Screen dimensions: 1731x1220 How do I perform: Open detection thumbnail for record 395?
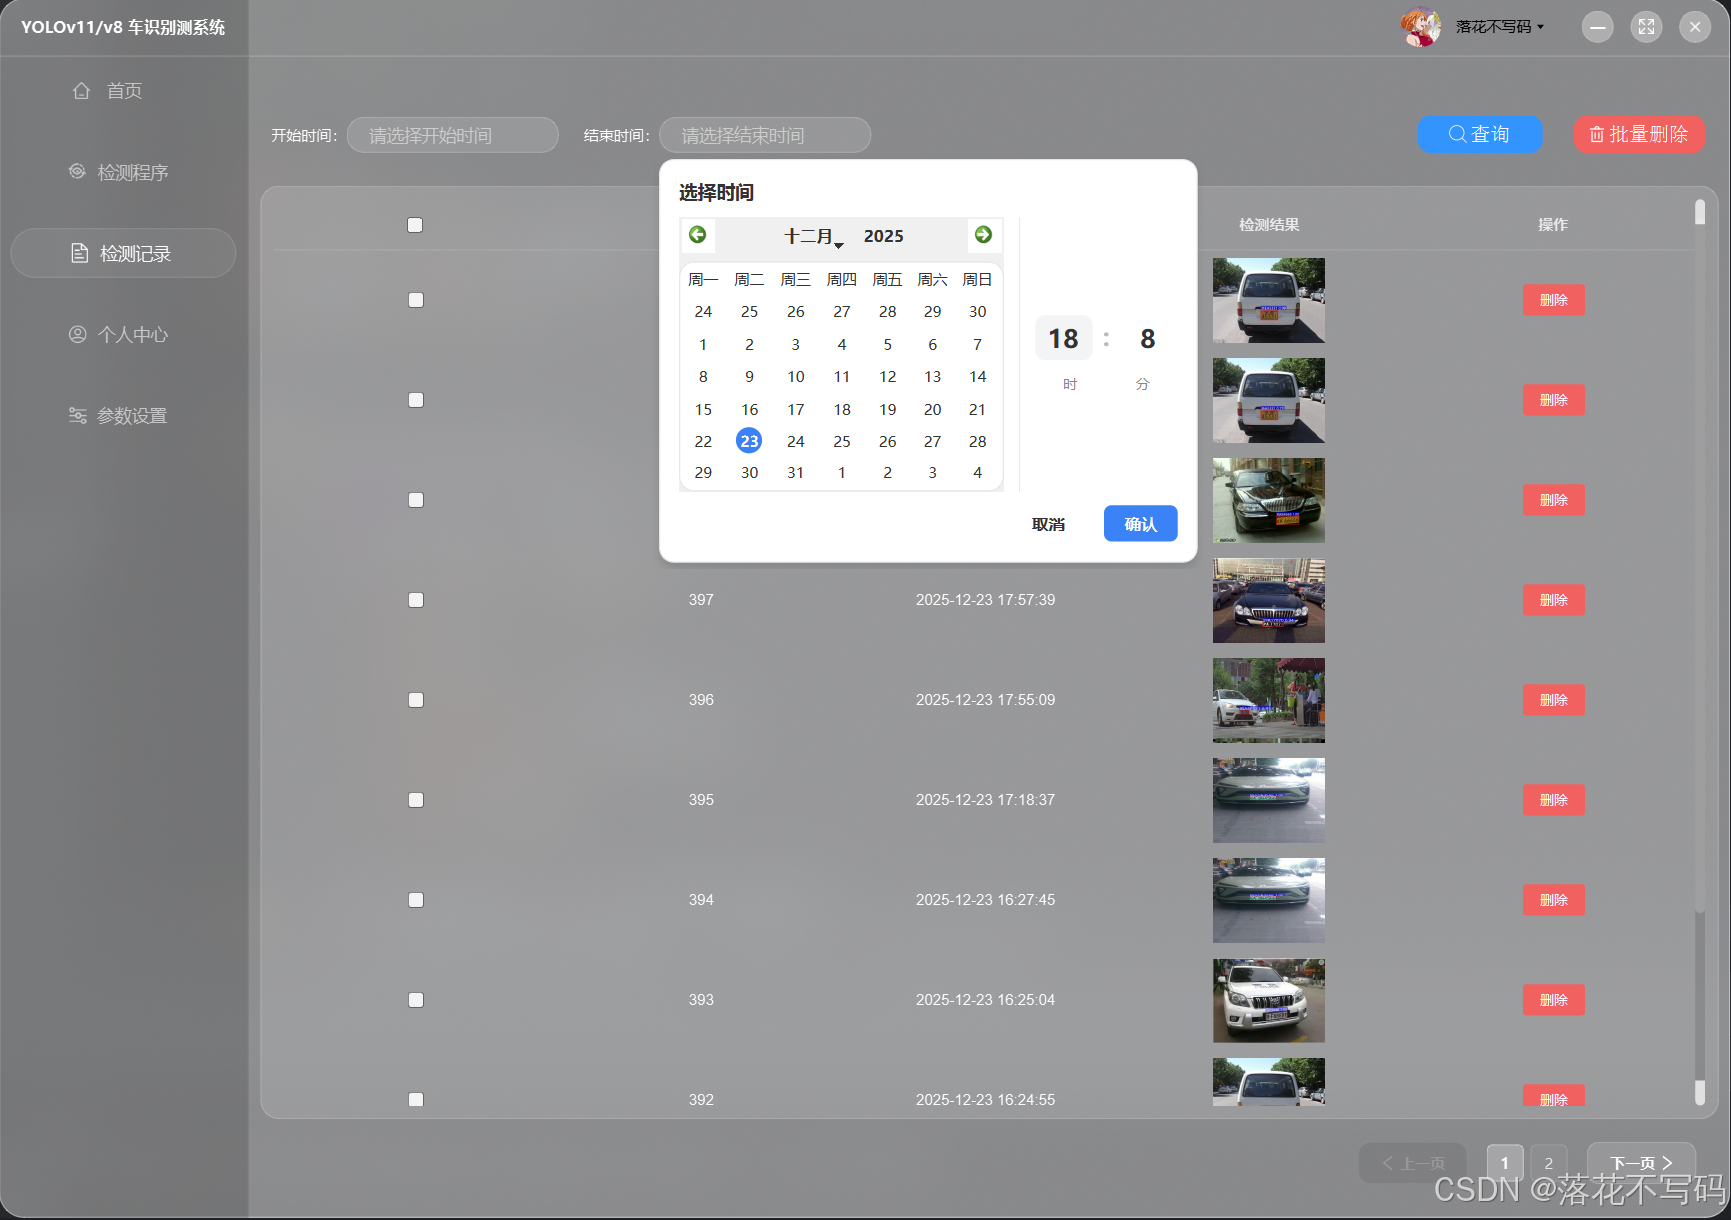1269,800
